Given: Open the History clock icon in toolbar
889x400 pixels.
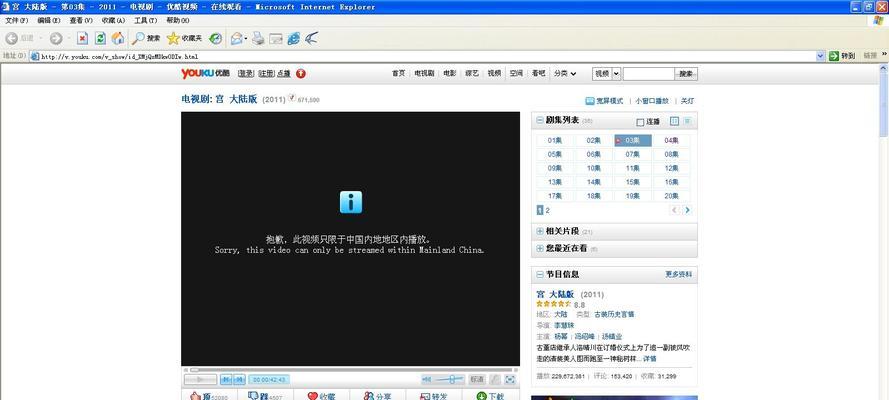Looking at the screenshot, I should [x=215, y=39].
